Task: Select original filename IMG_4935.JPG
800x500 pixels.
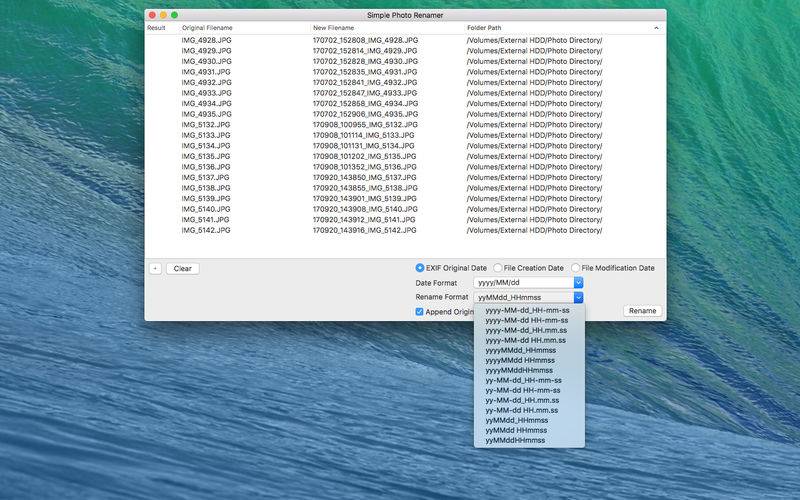Action: click(x=206, y=114)
